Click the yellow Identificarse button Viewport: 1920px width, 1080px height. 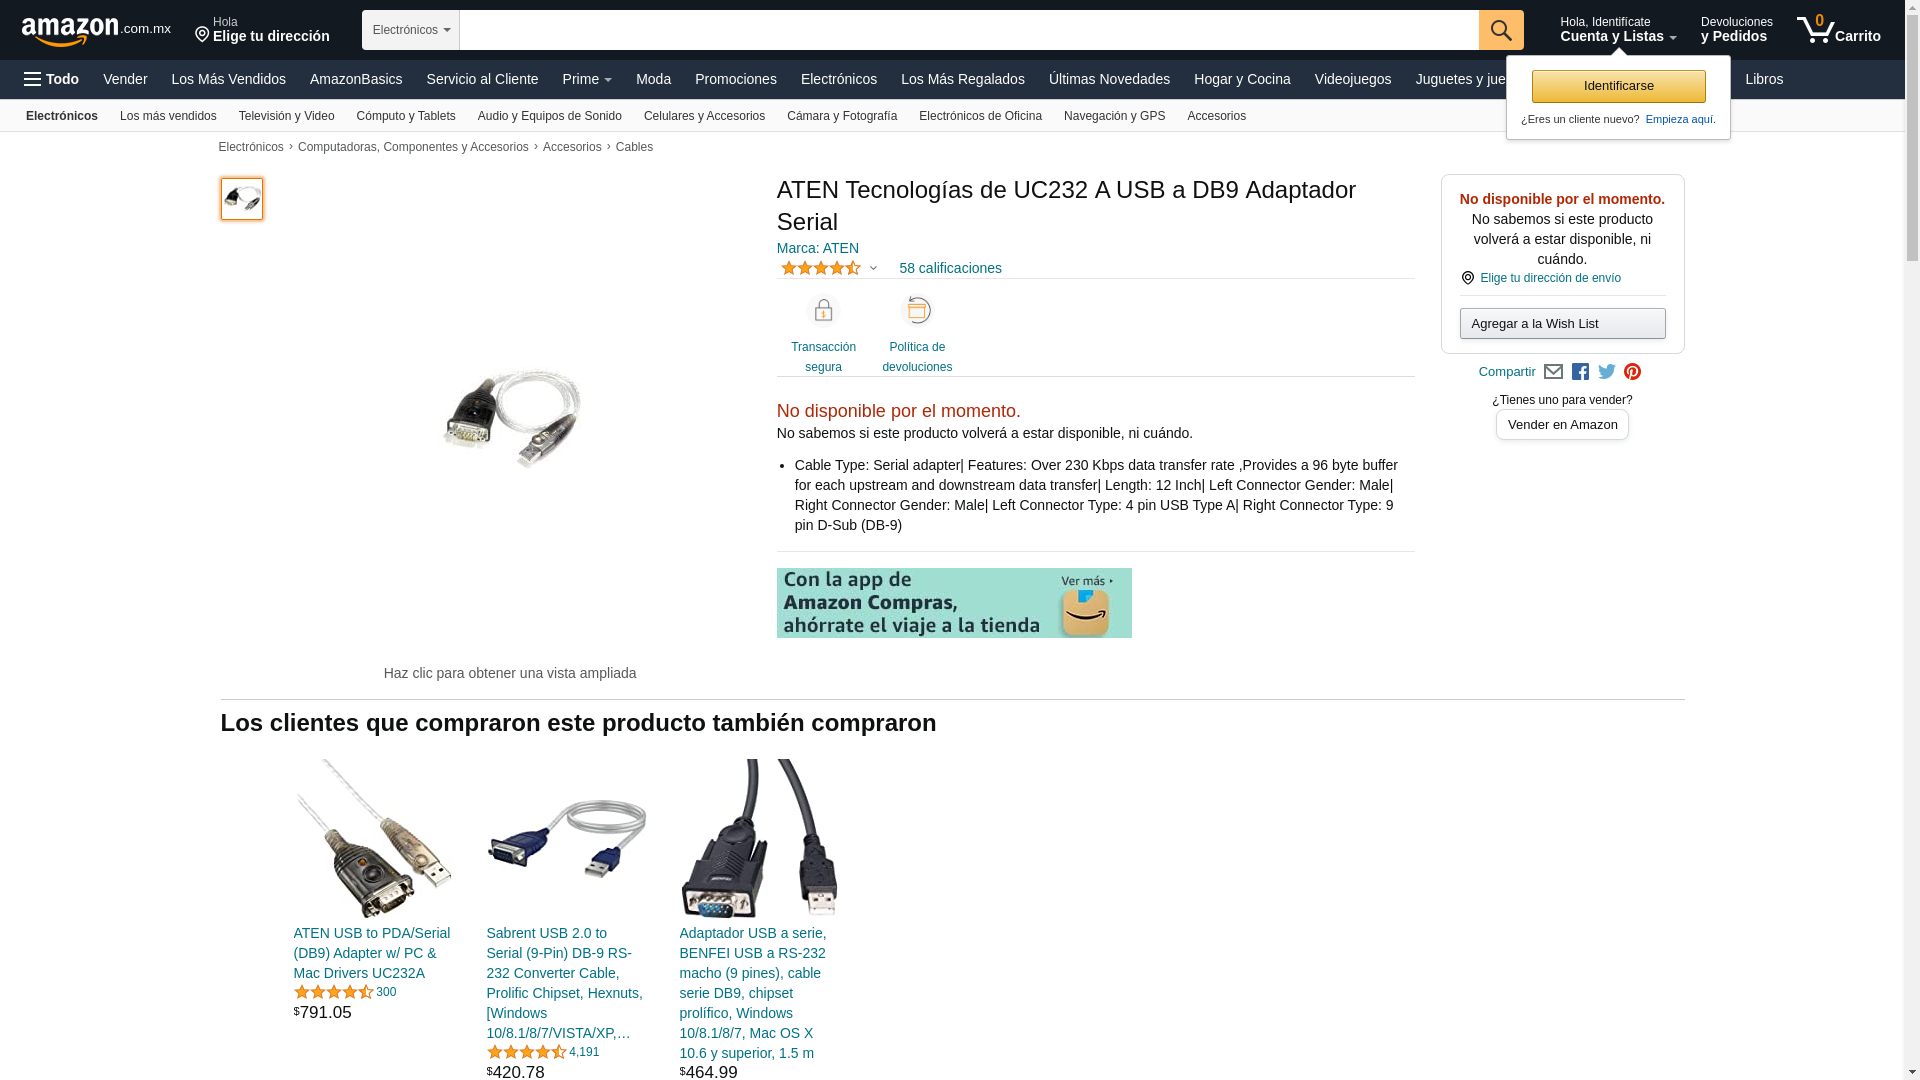pyautogui.click(x=1618, y=86)
